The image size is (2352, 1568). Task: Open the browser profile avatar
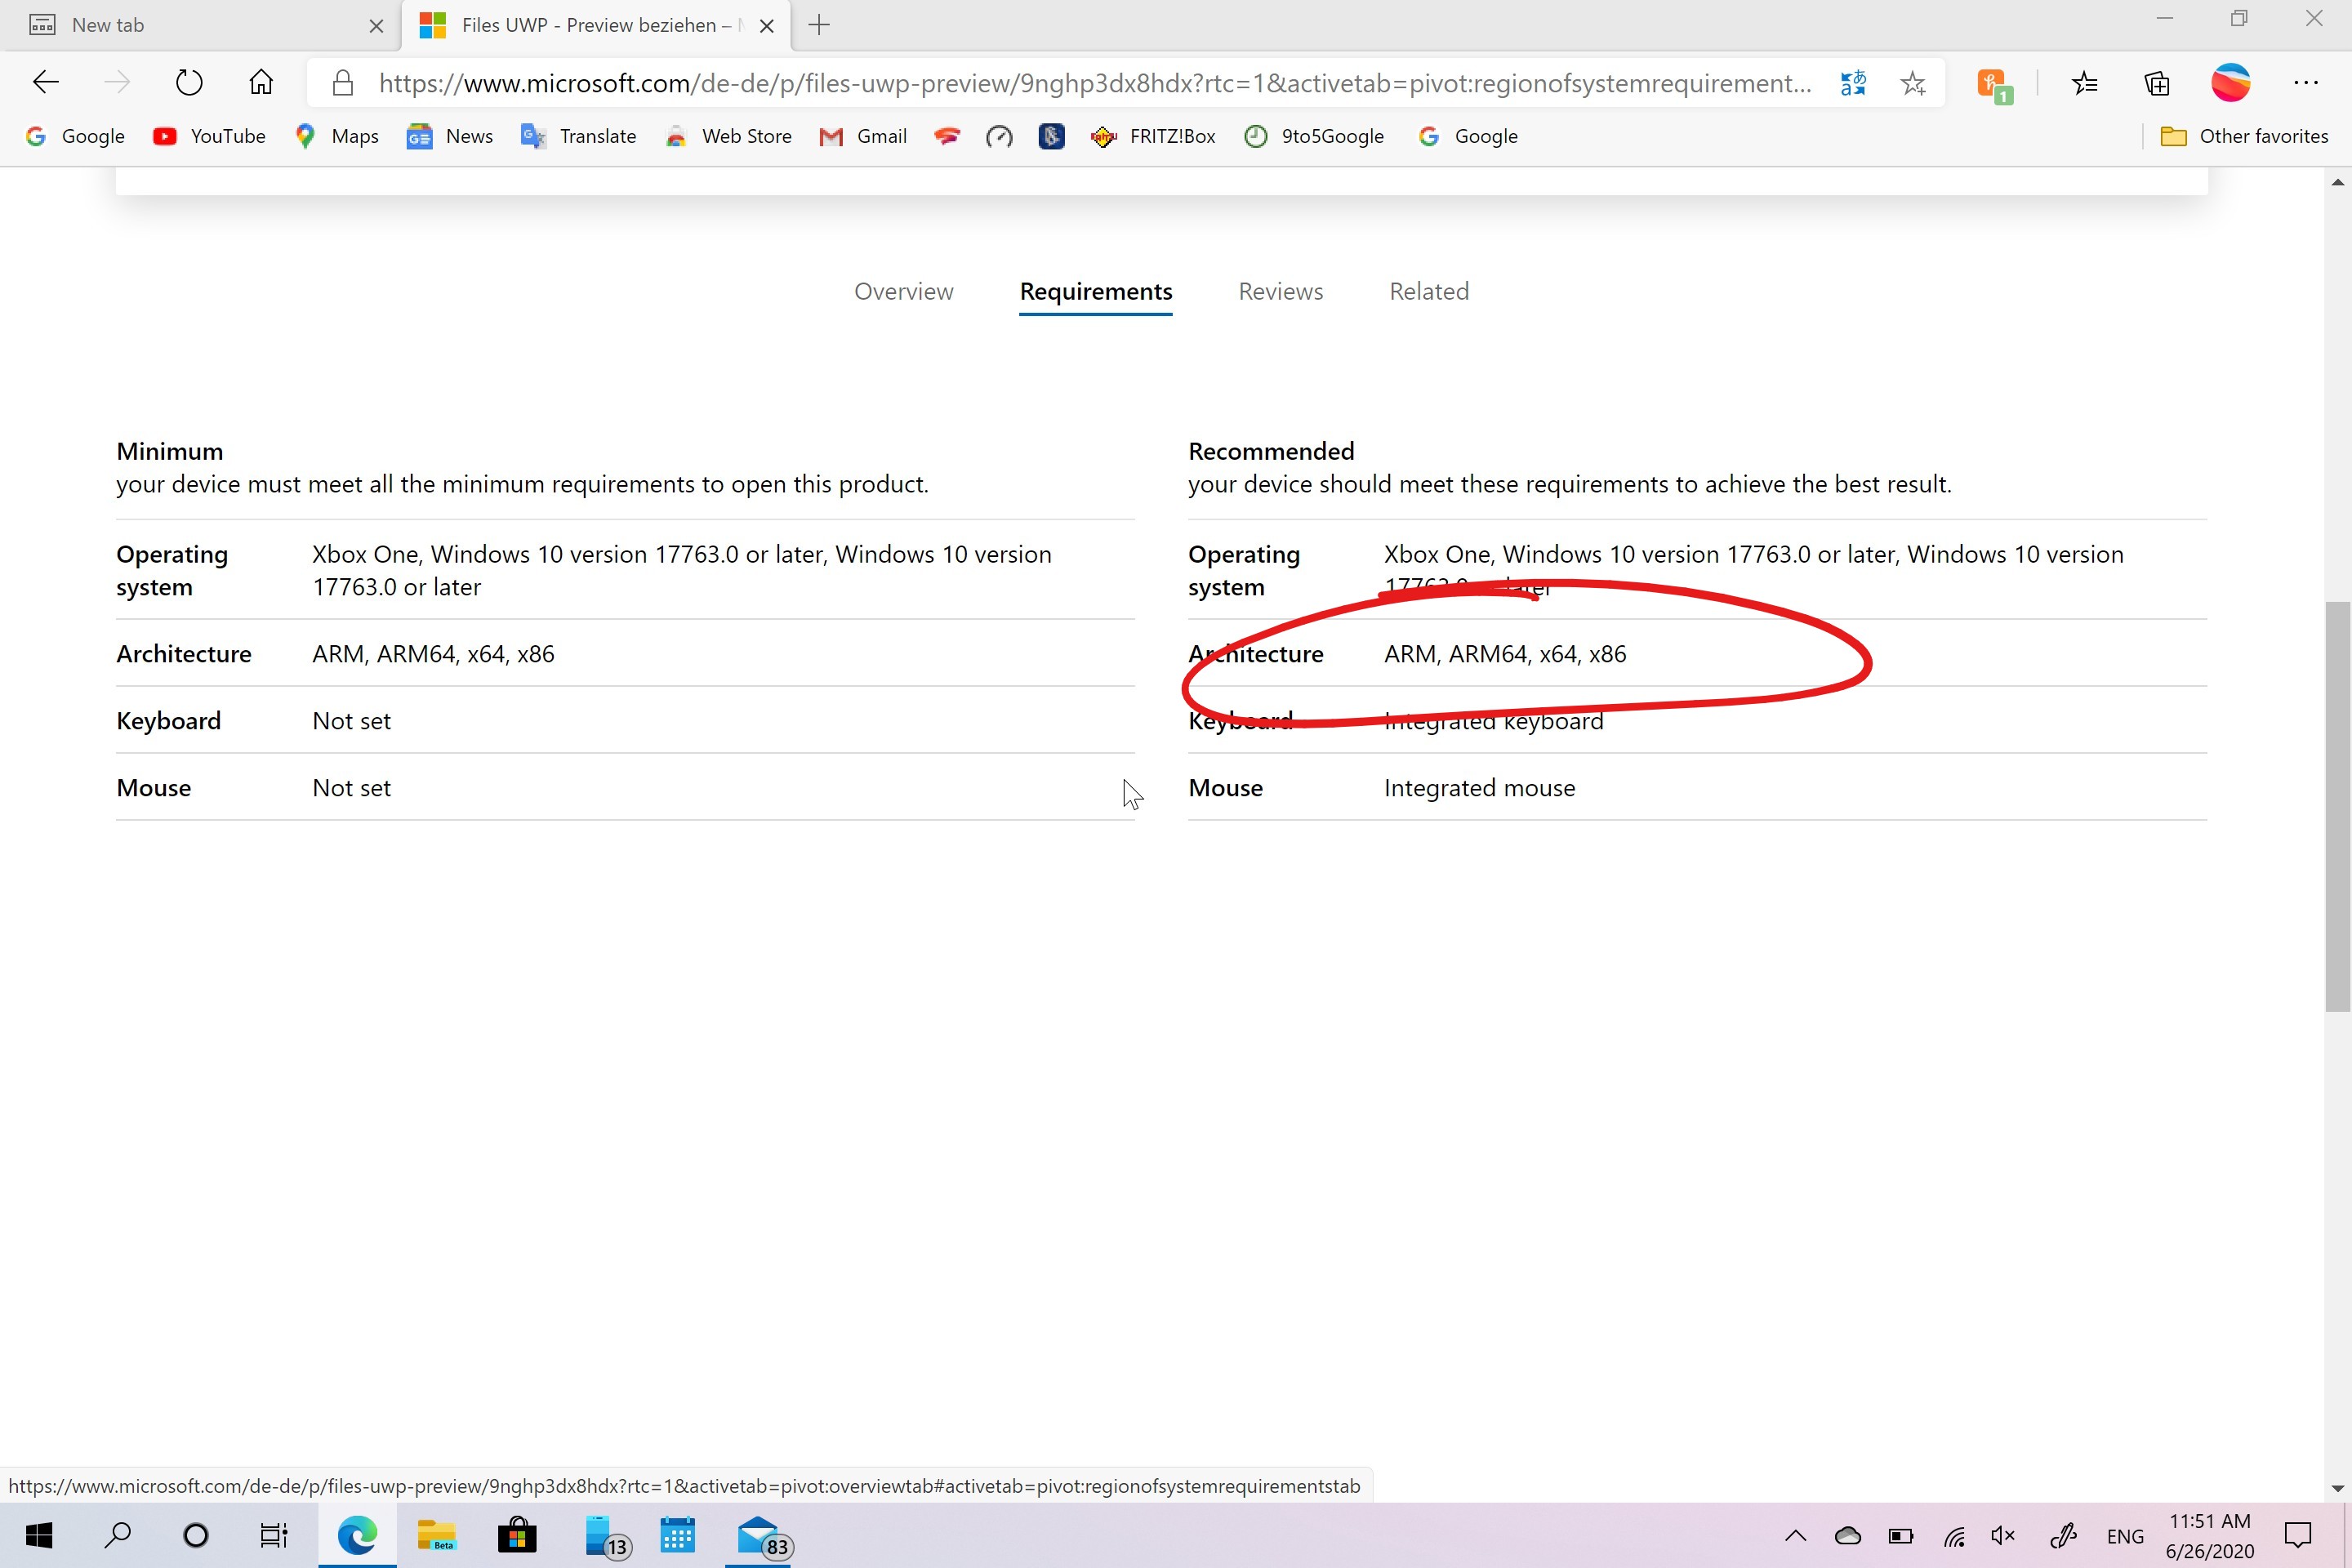tap(2231, 83)
